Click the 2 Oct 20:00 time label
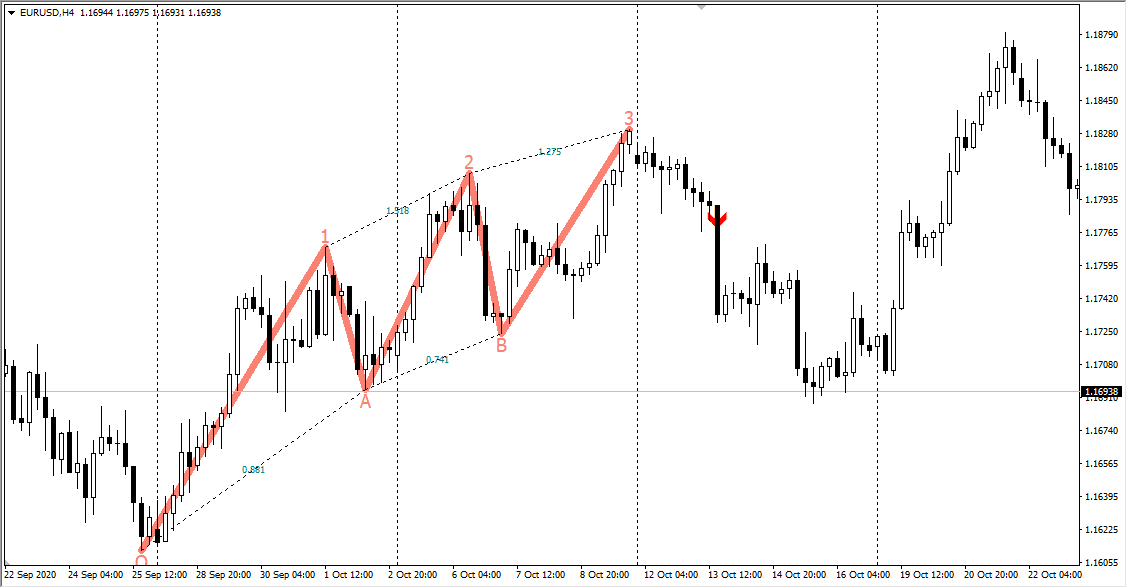Screen dimensions: 1127x588 click(x=414, y=575)
